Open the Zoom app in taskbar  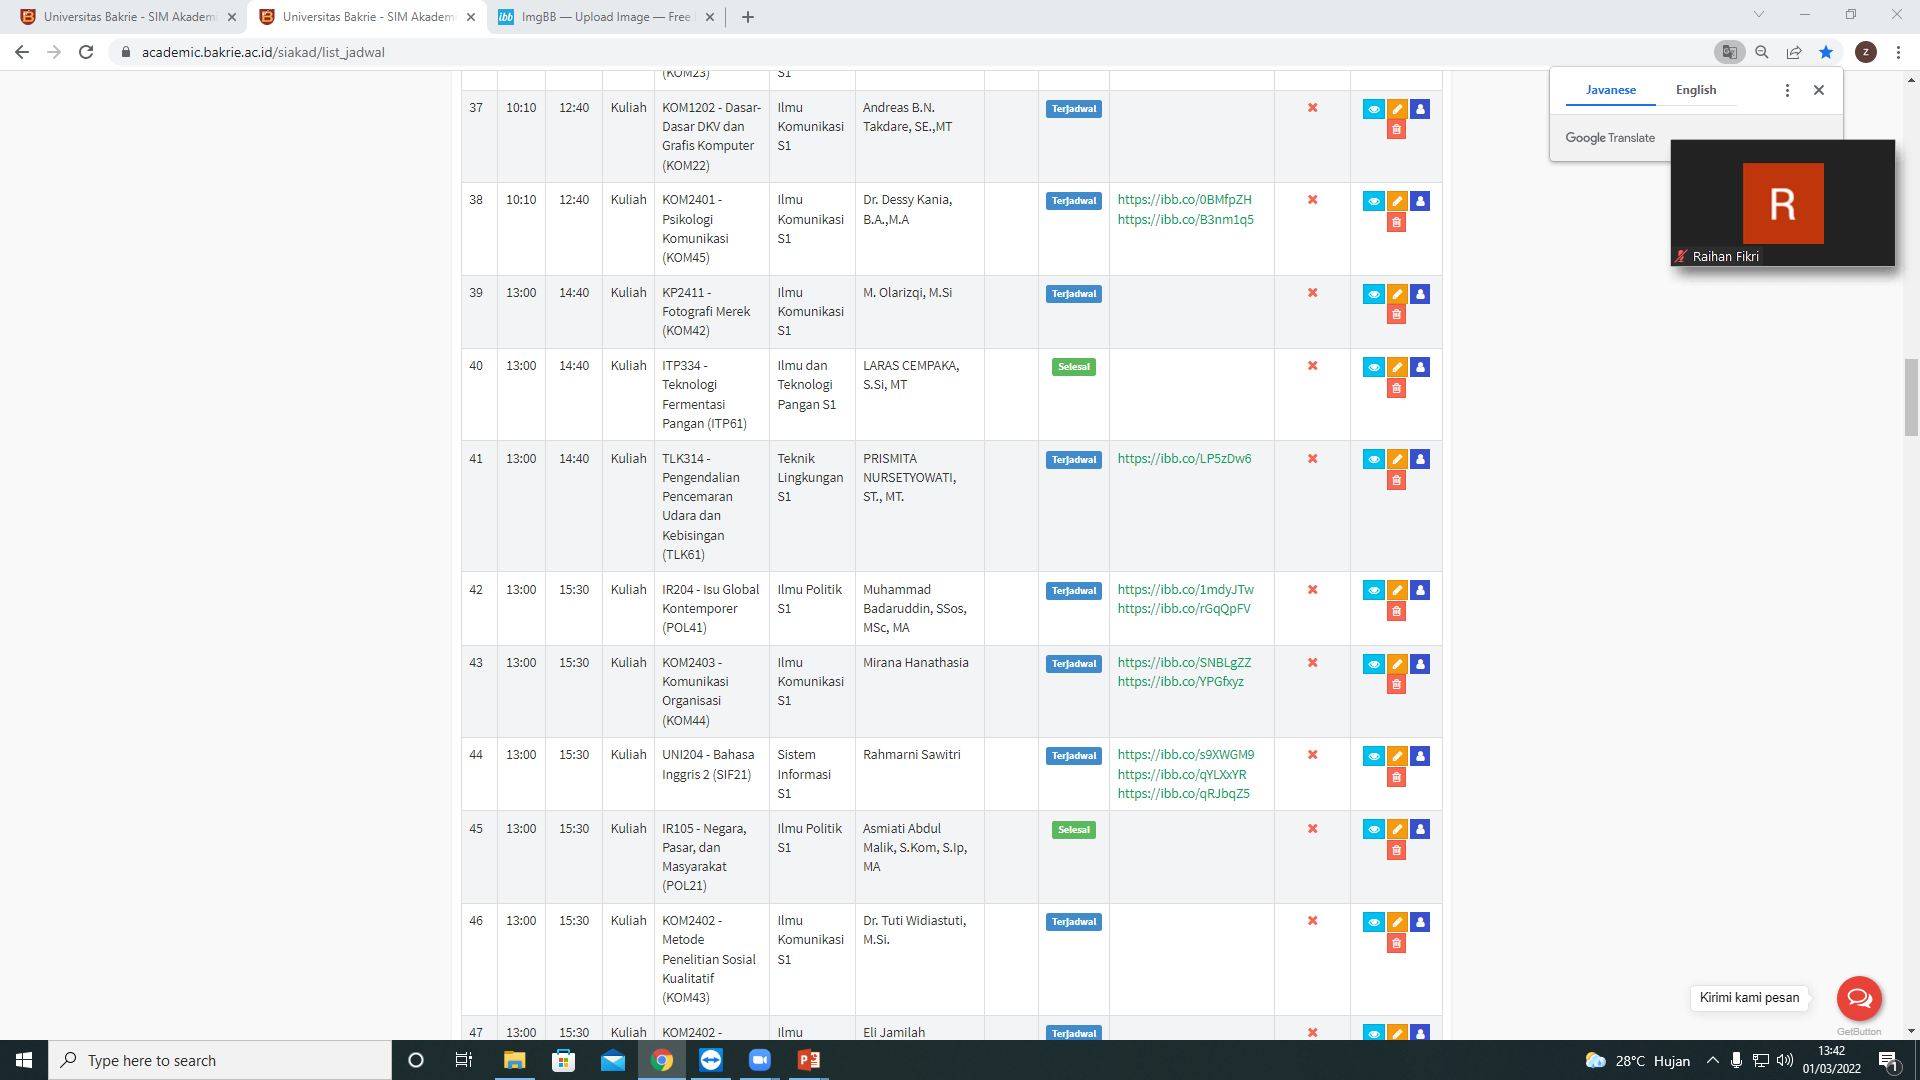[x=760, y=1060]
